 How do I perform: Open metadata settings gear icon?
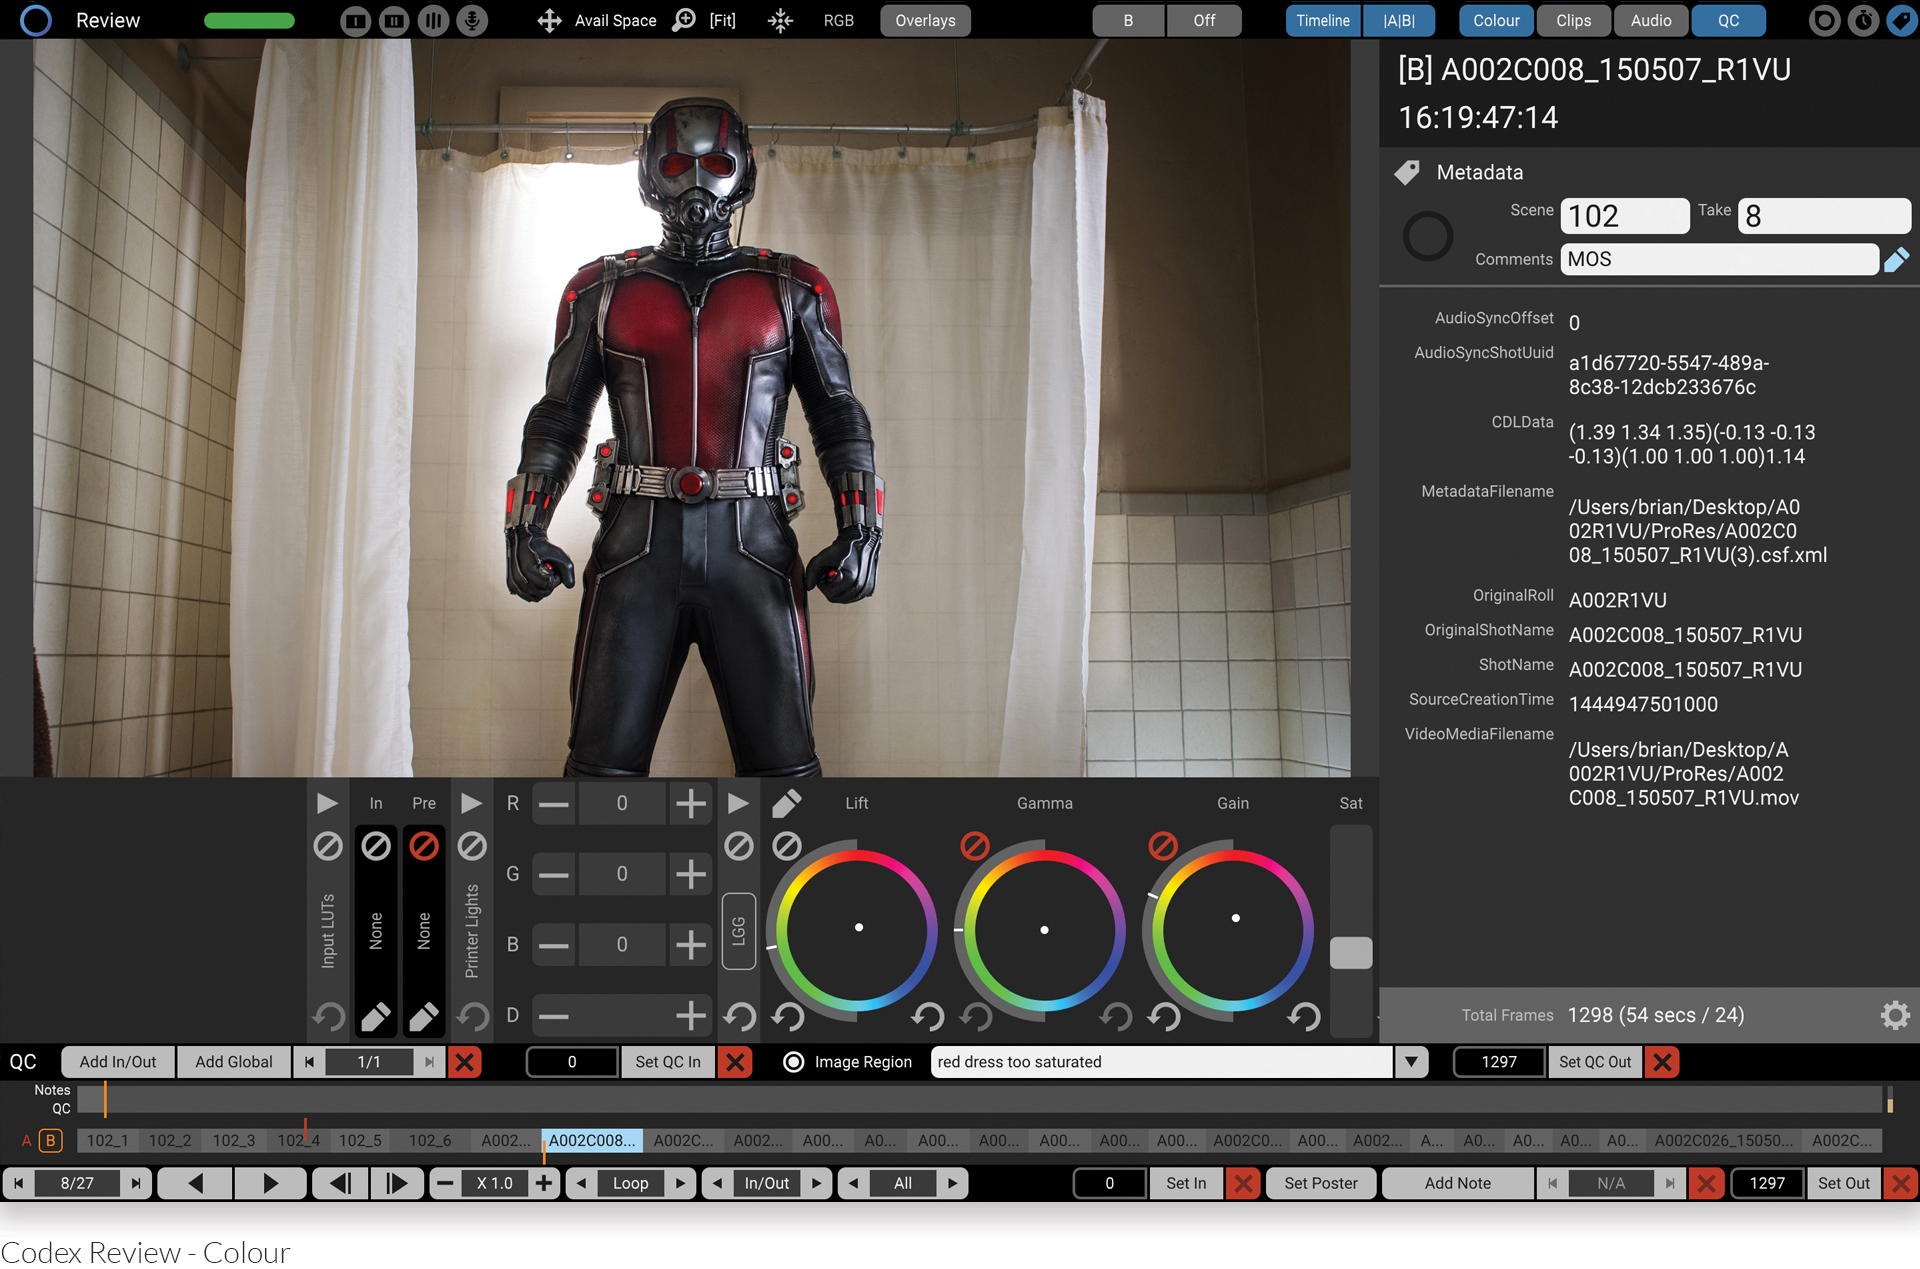click(x=1895, y=1015)
